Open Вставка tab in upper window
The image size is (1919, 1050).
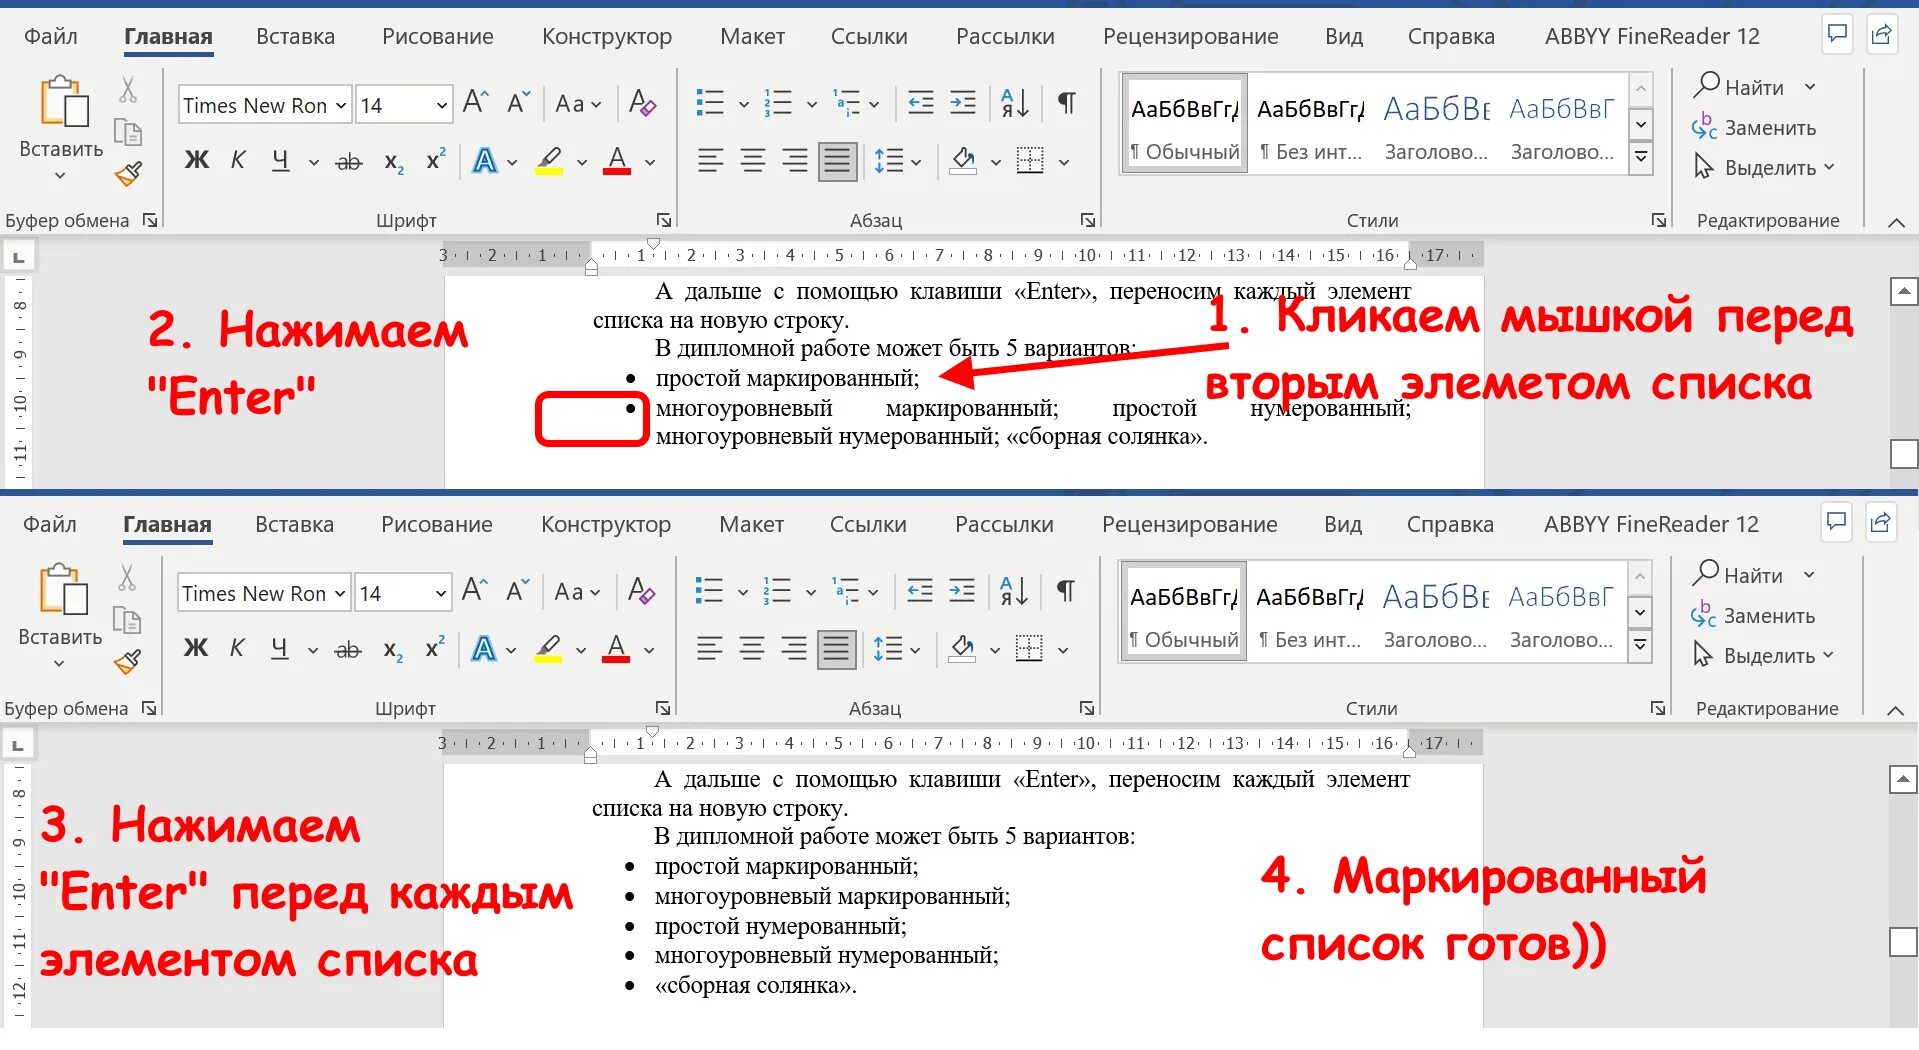click(295, 37)
